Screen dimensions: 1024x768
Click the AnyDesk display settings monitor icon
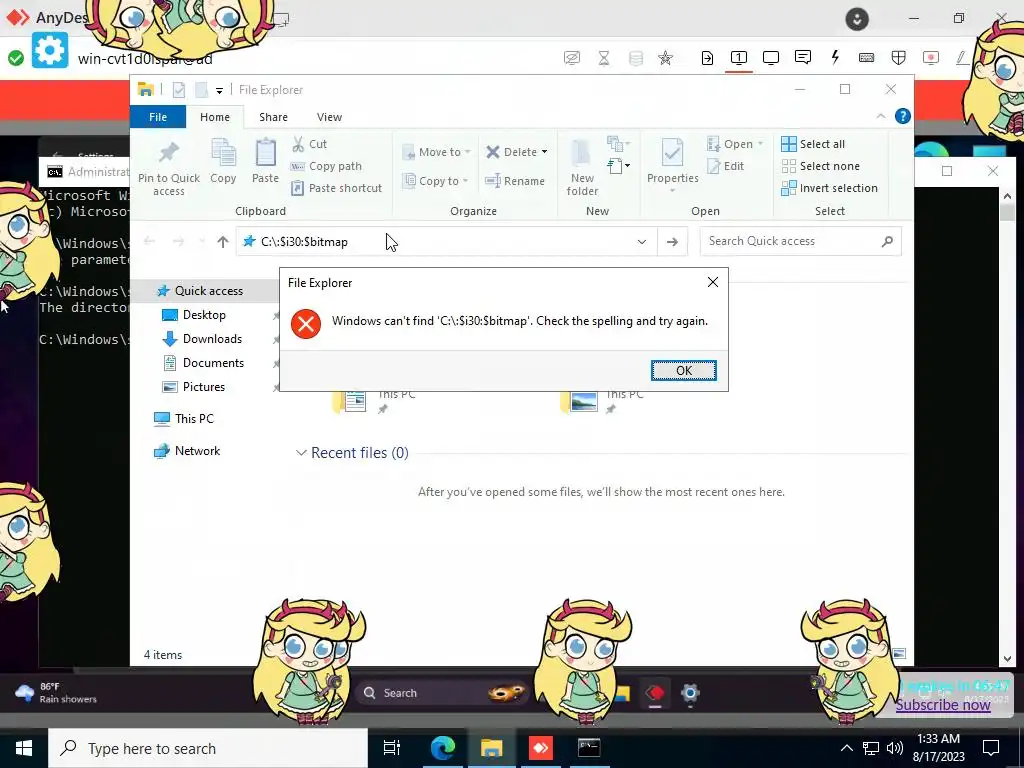(771, 57)
